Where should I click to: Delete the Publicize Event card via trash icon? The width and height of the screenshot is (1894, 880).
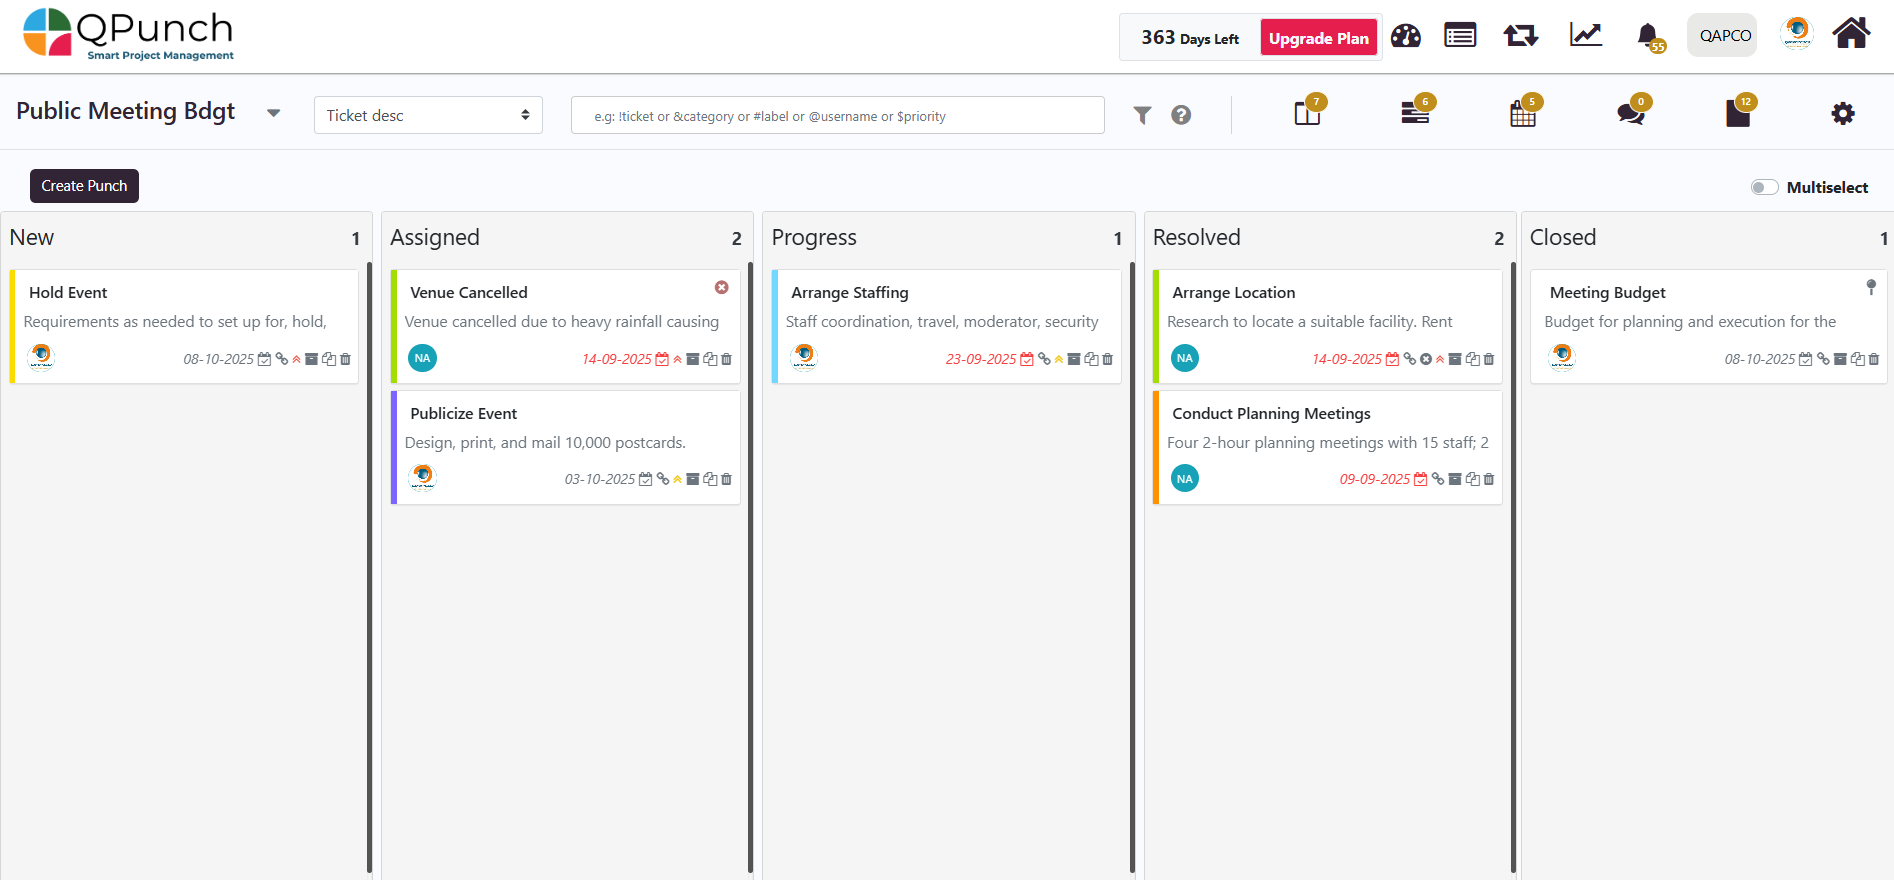pos(727,480)
